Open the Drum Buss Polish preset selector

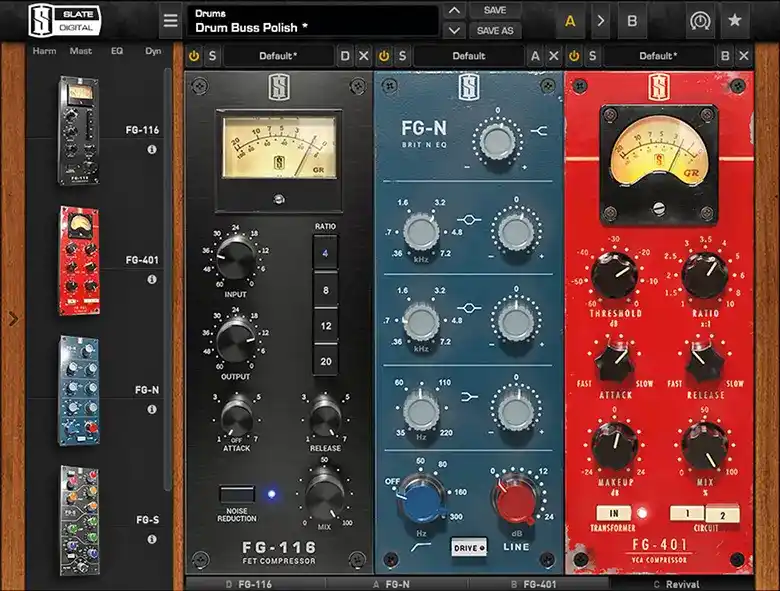point(313,21)
